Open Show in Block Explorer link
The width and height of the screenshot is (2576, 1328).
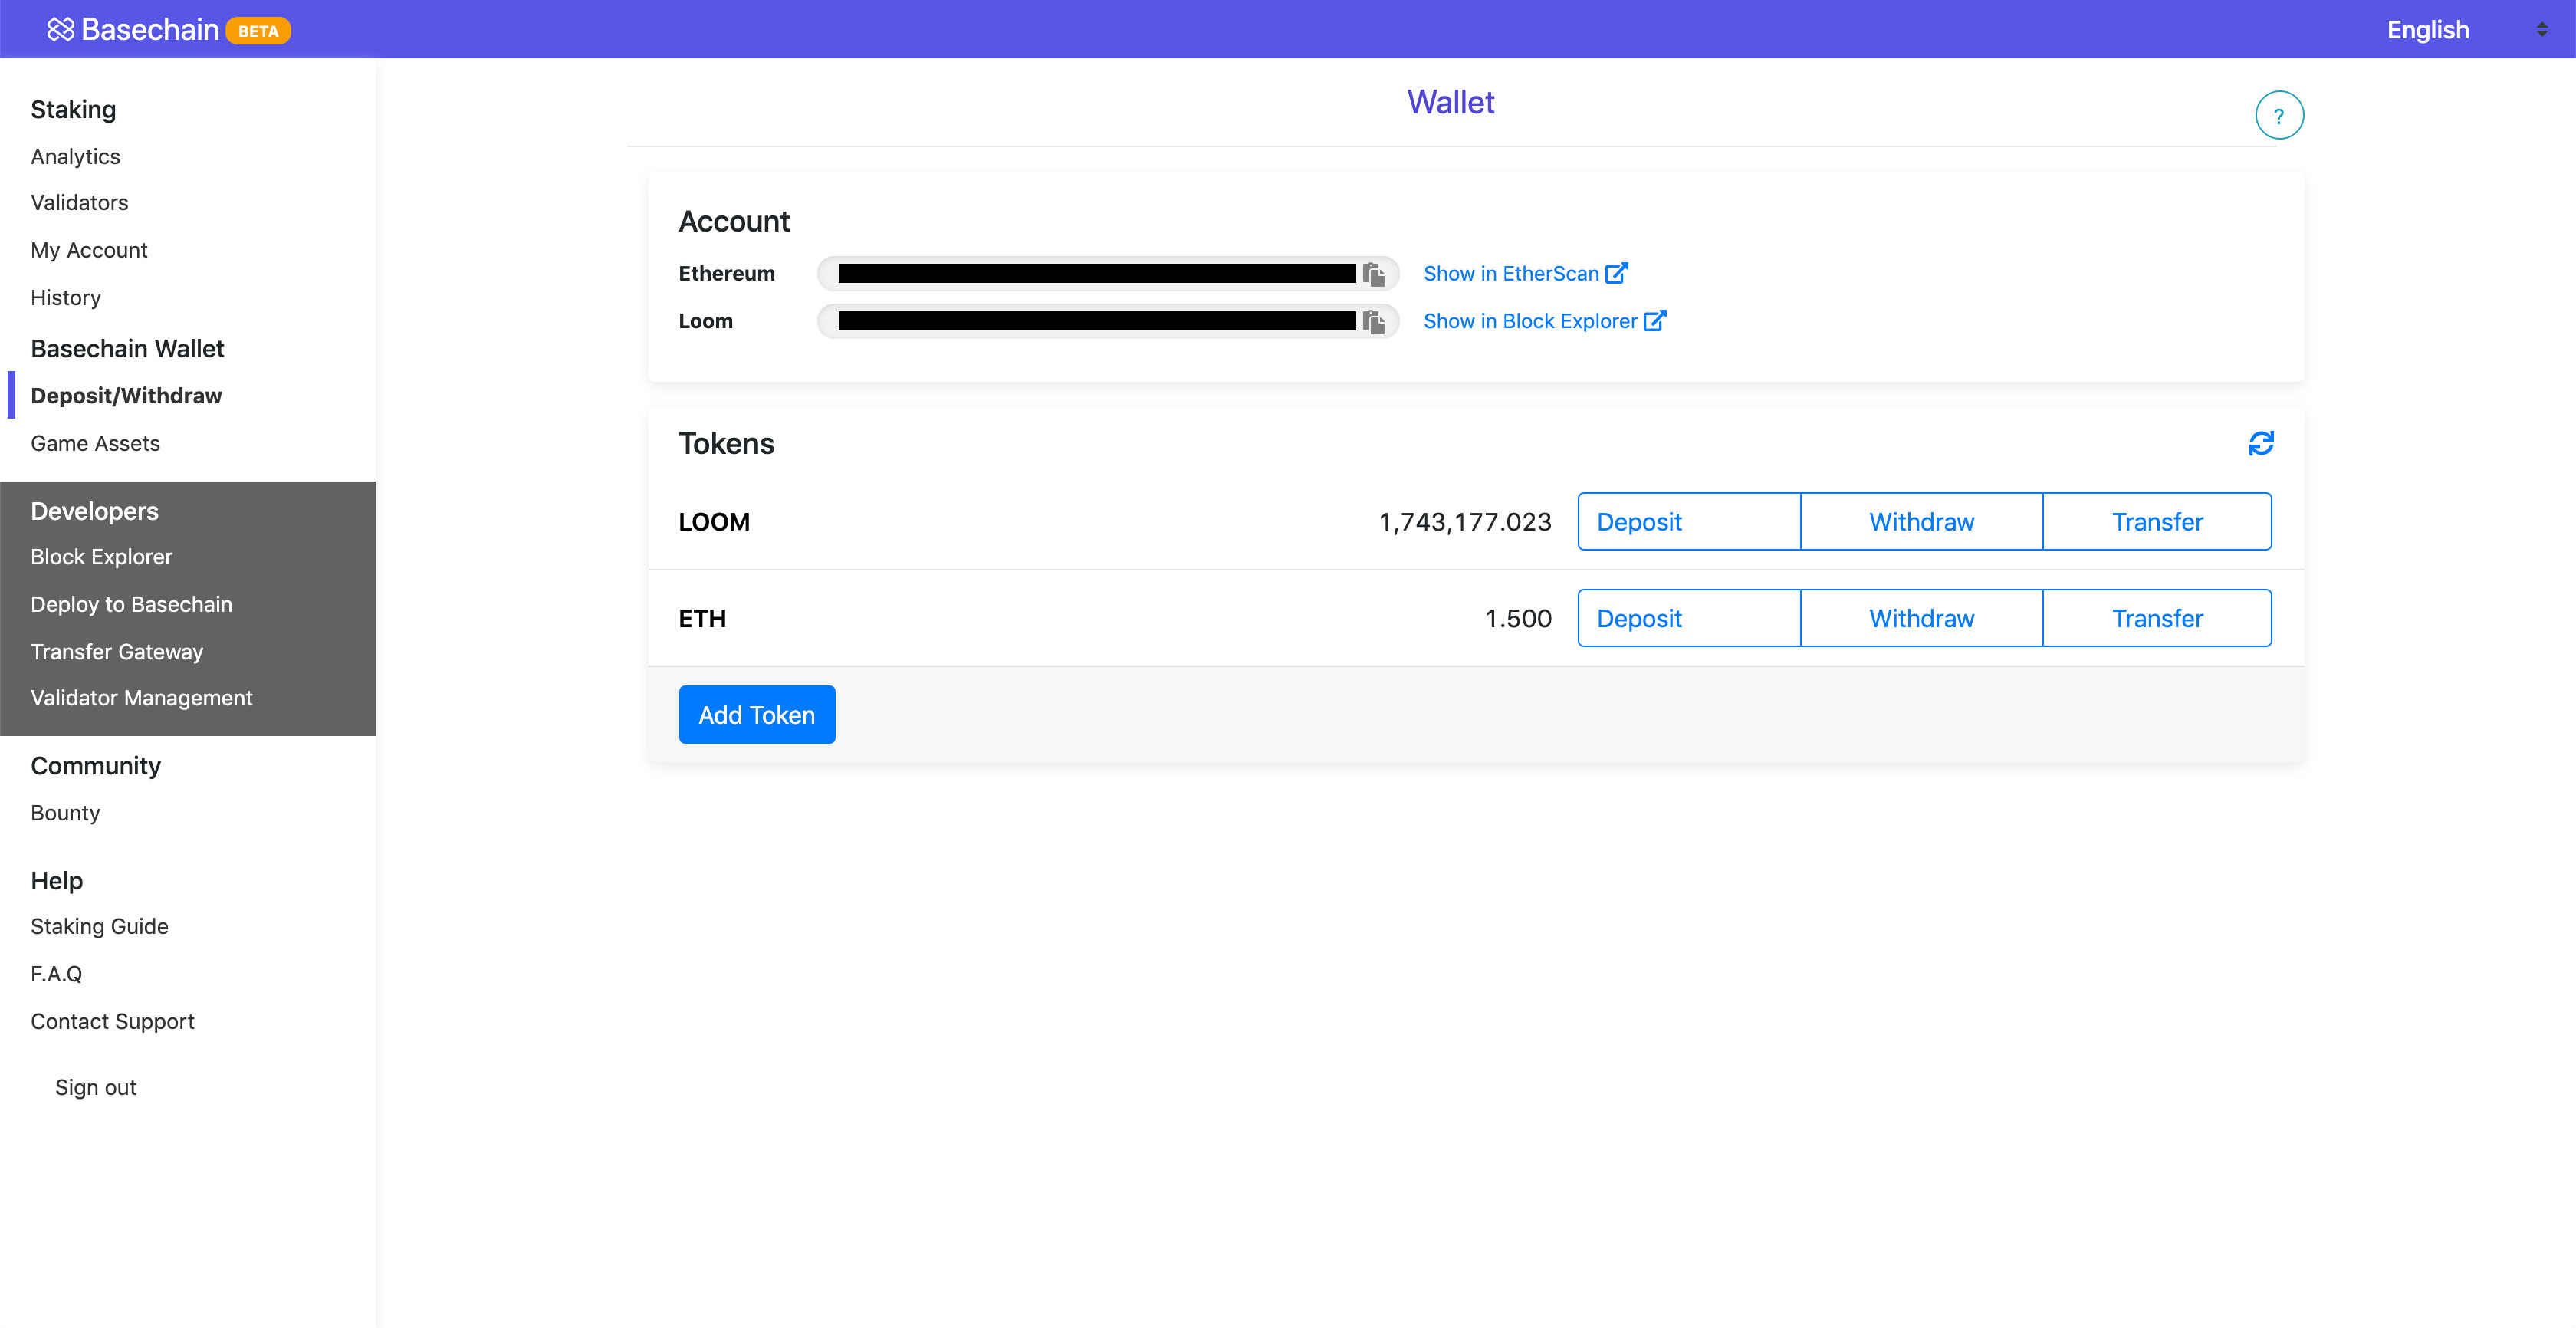pos(1544,321)
